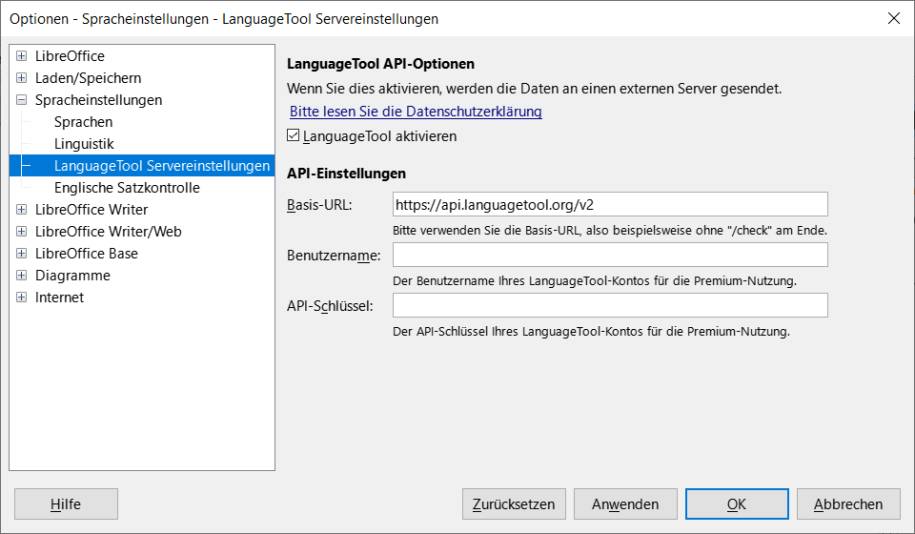Close the Optionen dialog window

[893, 18]
